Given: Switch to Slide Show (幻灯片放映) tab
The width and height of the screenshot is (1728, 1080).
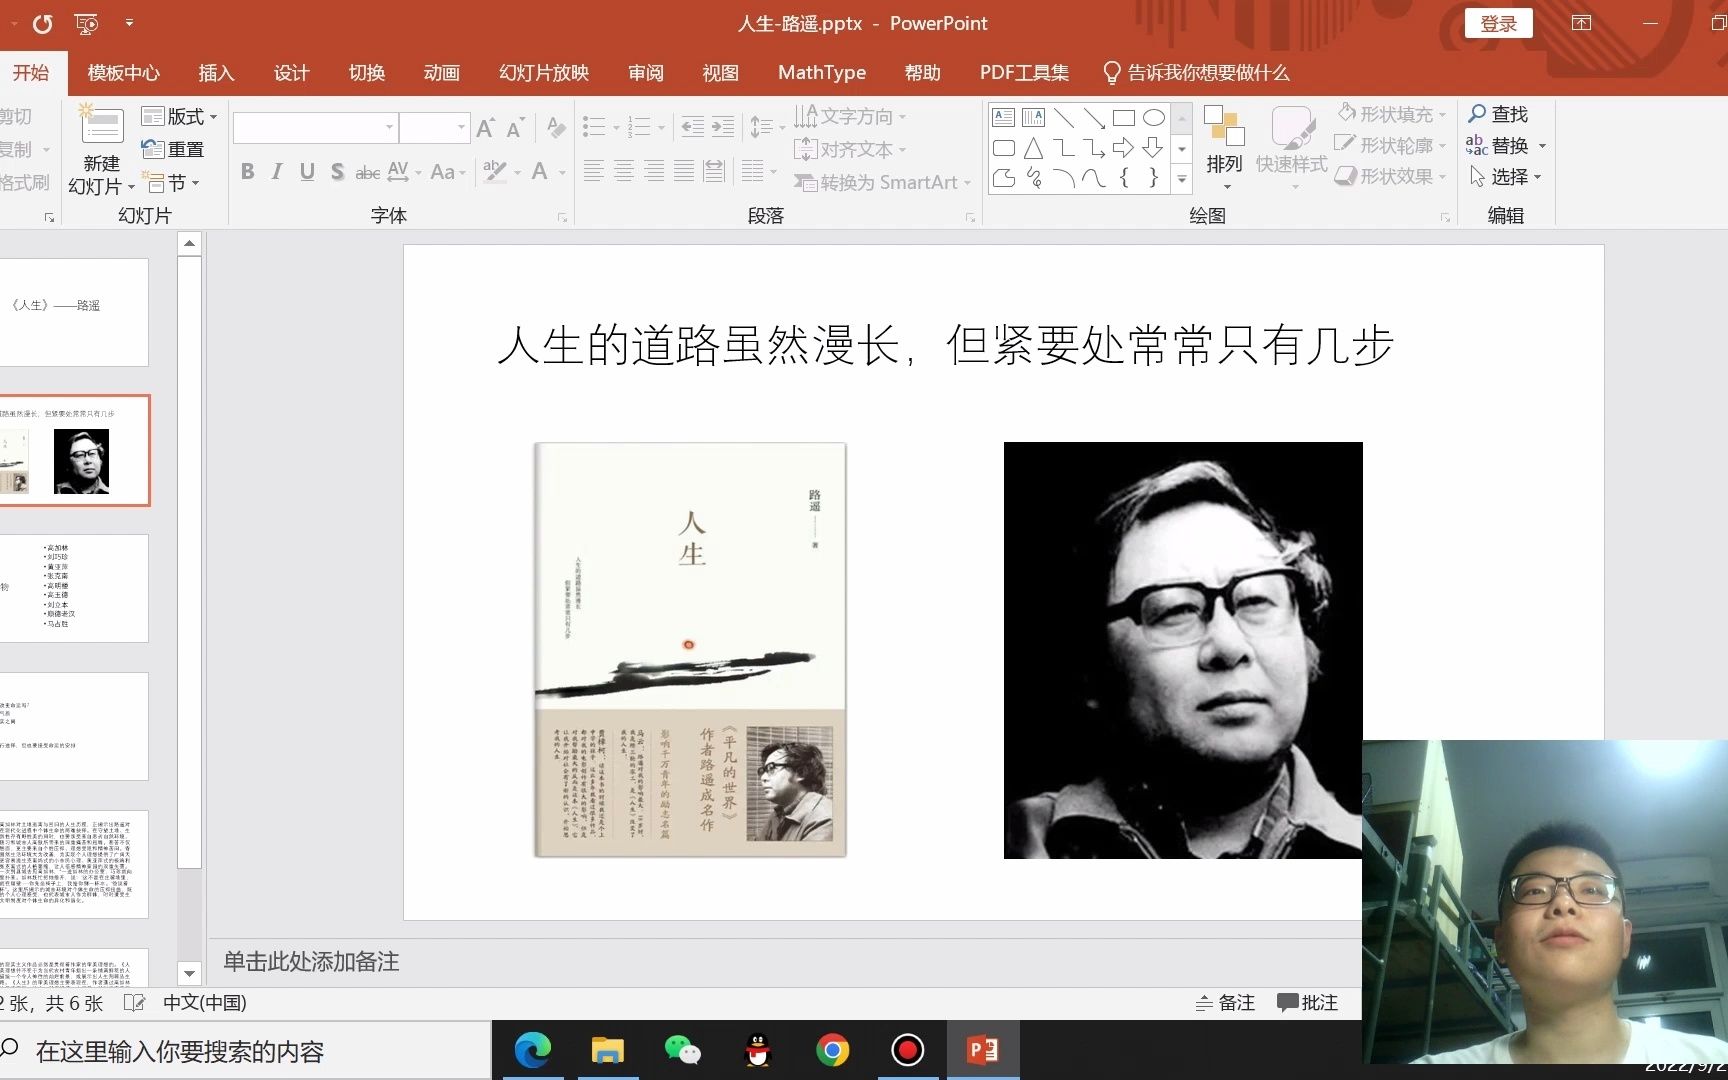Looking at the screenshot, I should (544, 73).
